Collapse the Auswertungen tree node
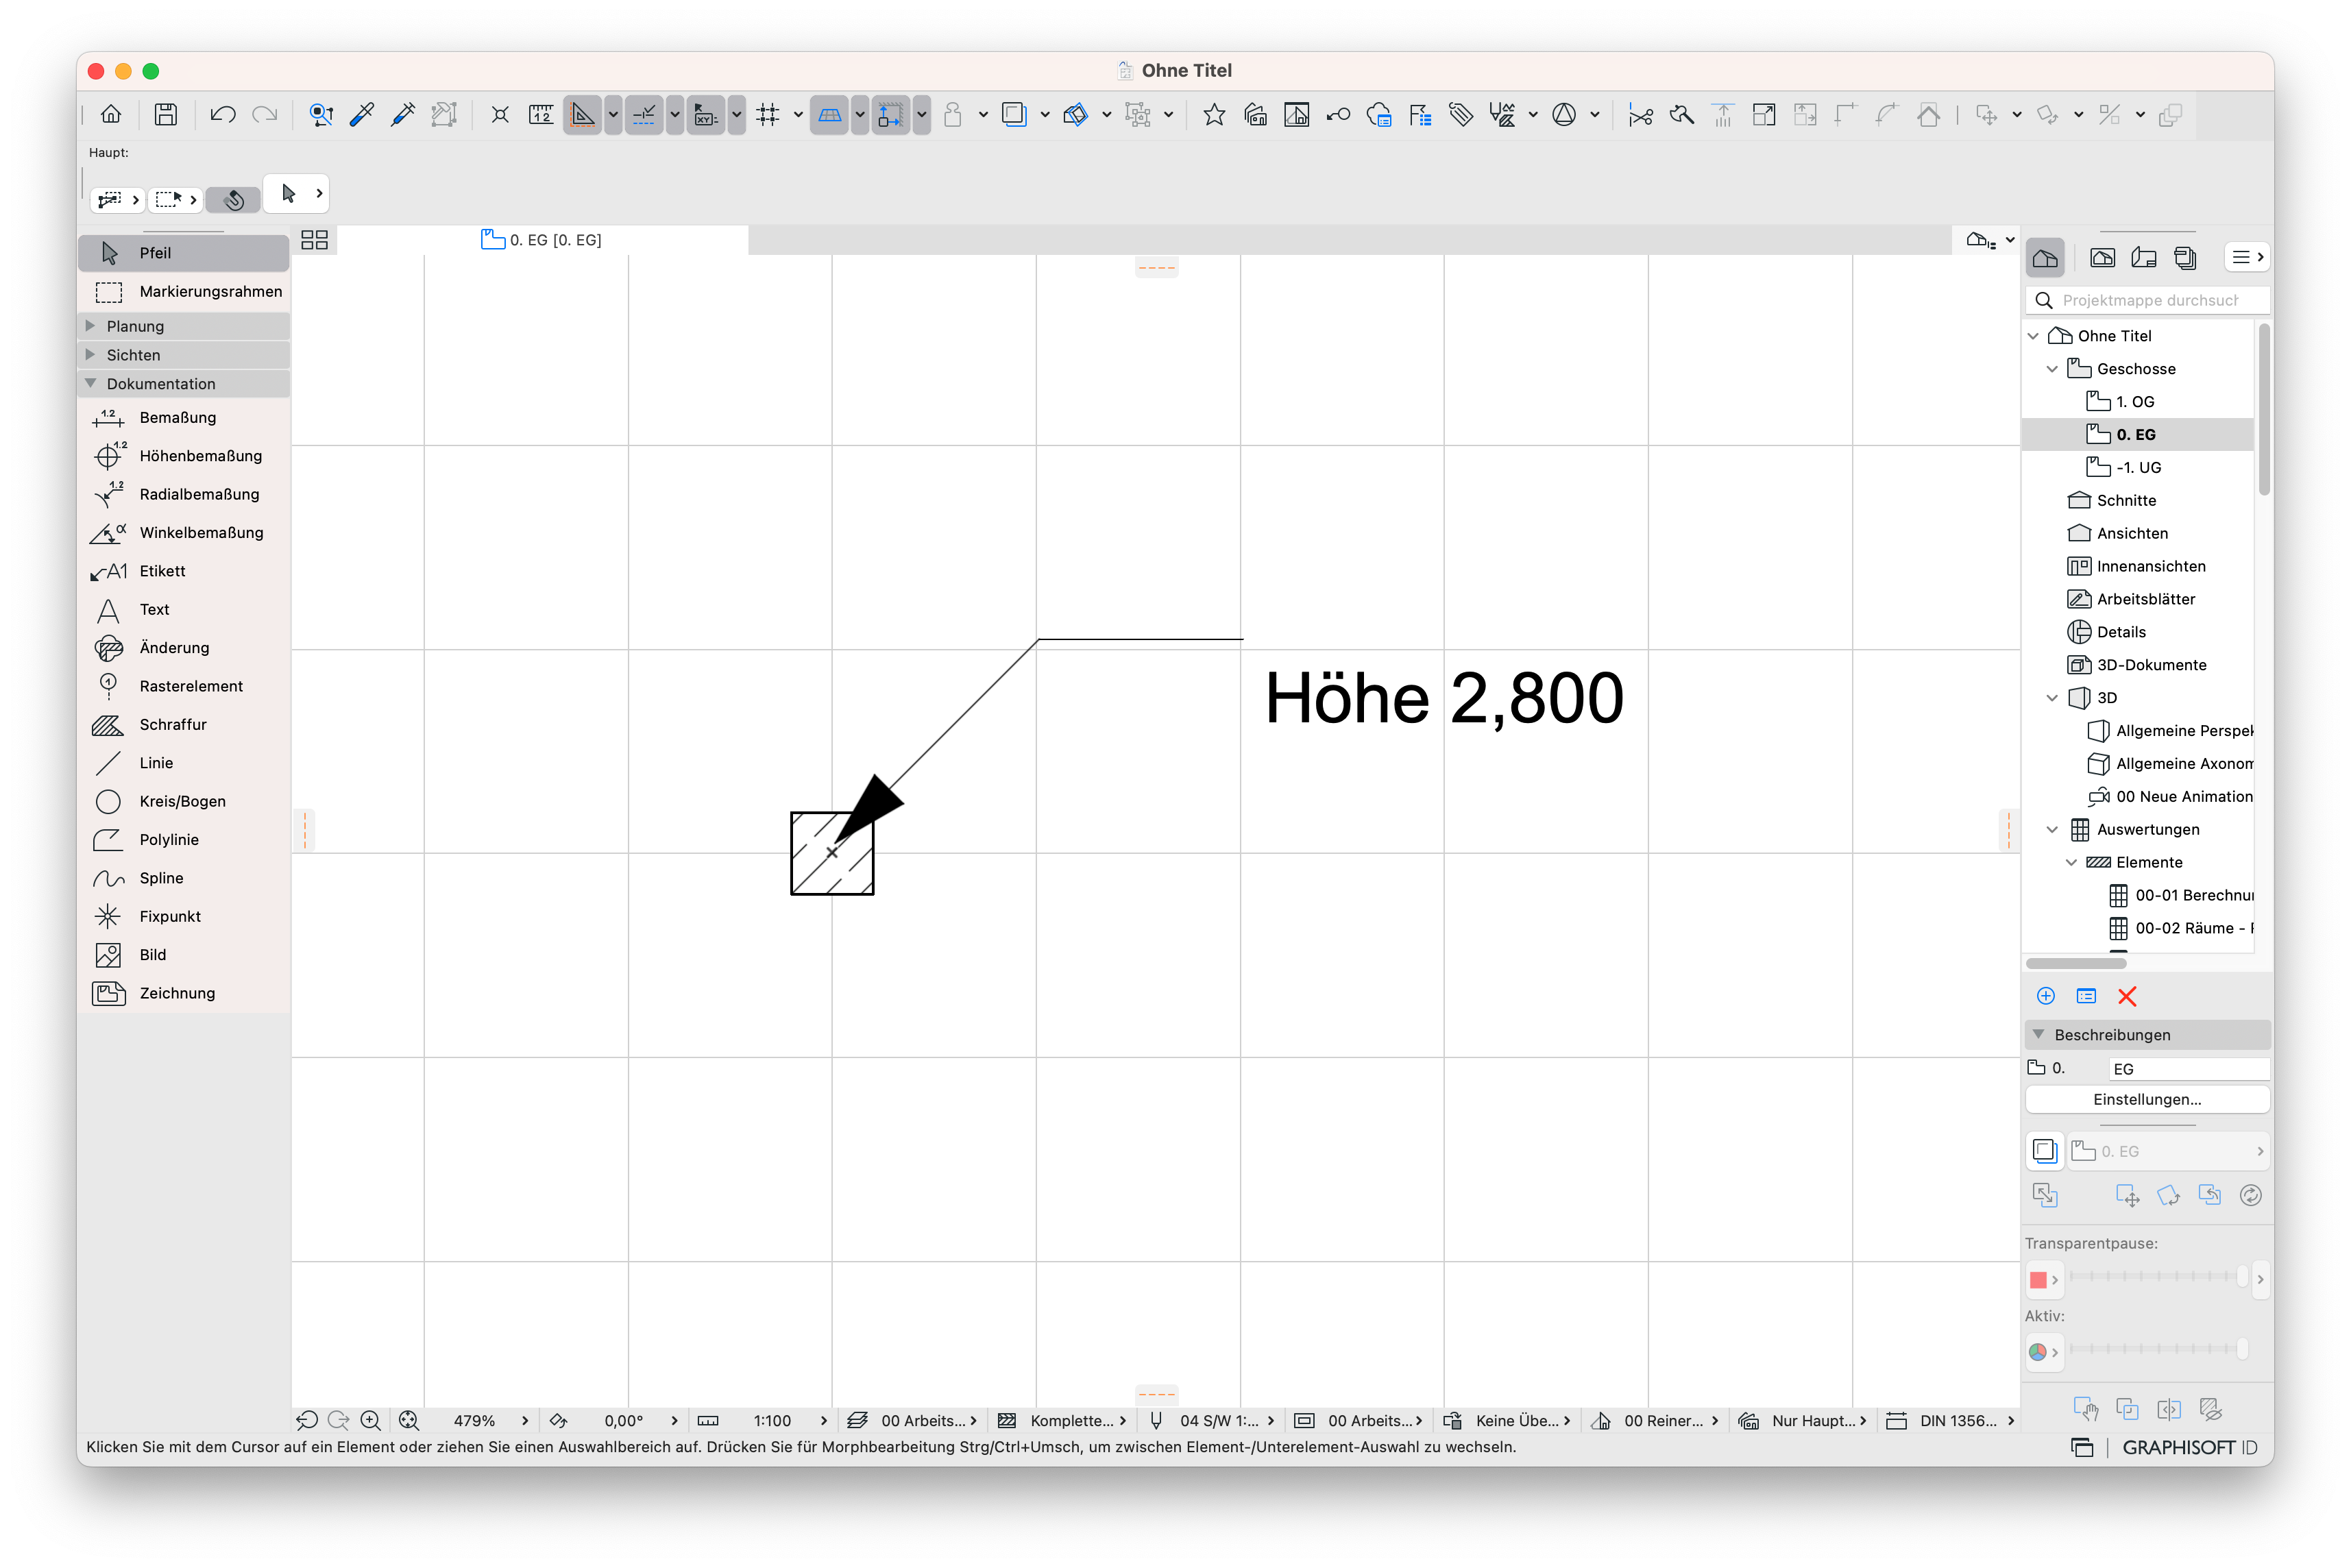This screenshot has height=1568, width=2351. coord(2052,829)
